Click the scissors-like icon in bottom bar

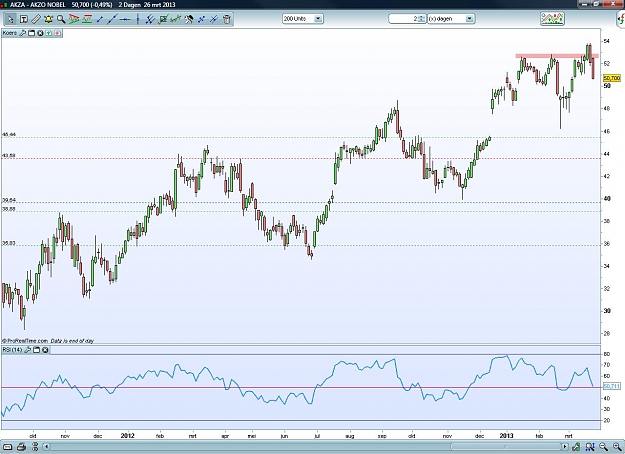(35, 447)
